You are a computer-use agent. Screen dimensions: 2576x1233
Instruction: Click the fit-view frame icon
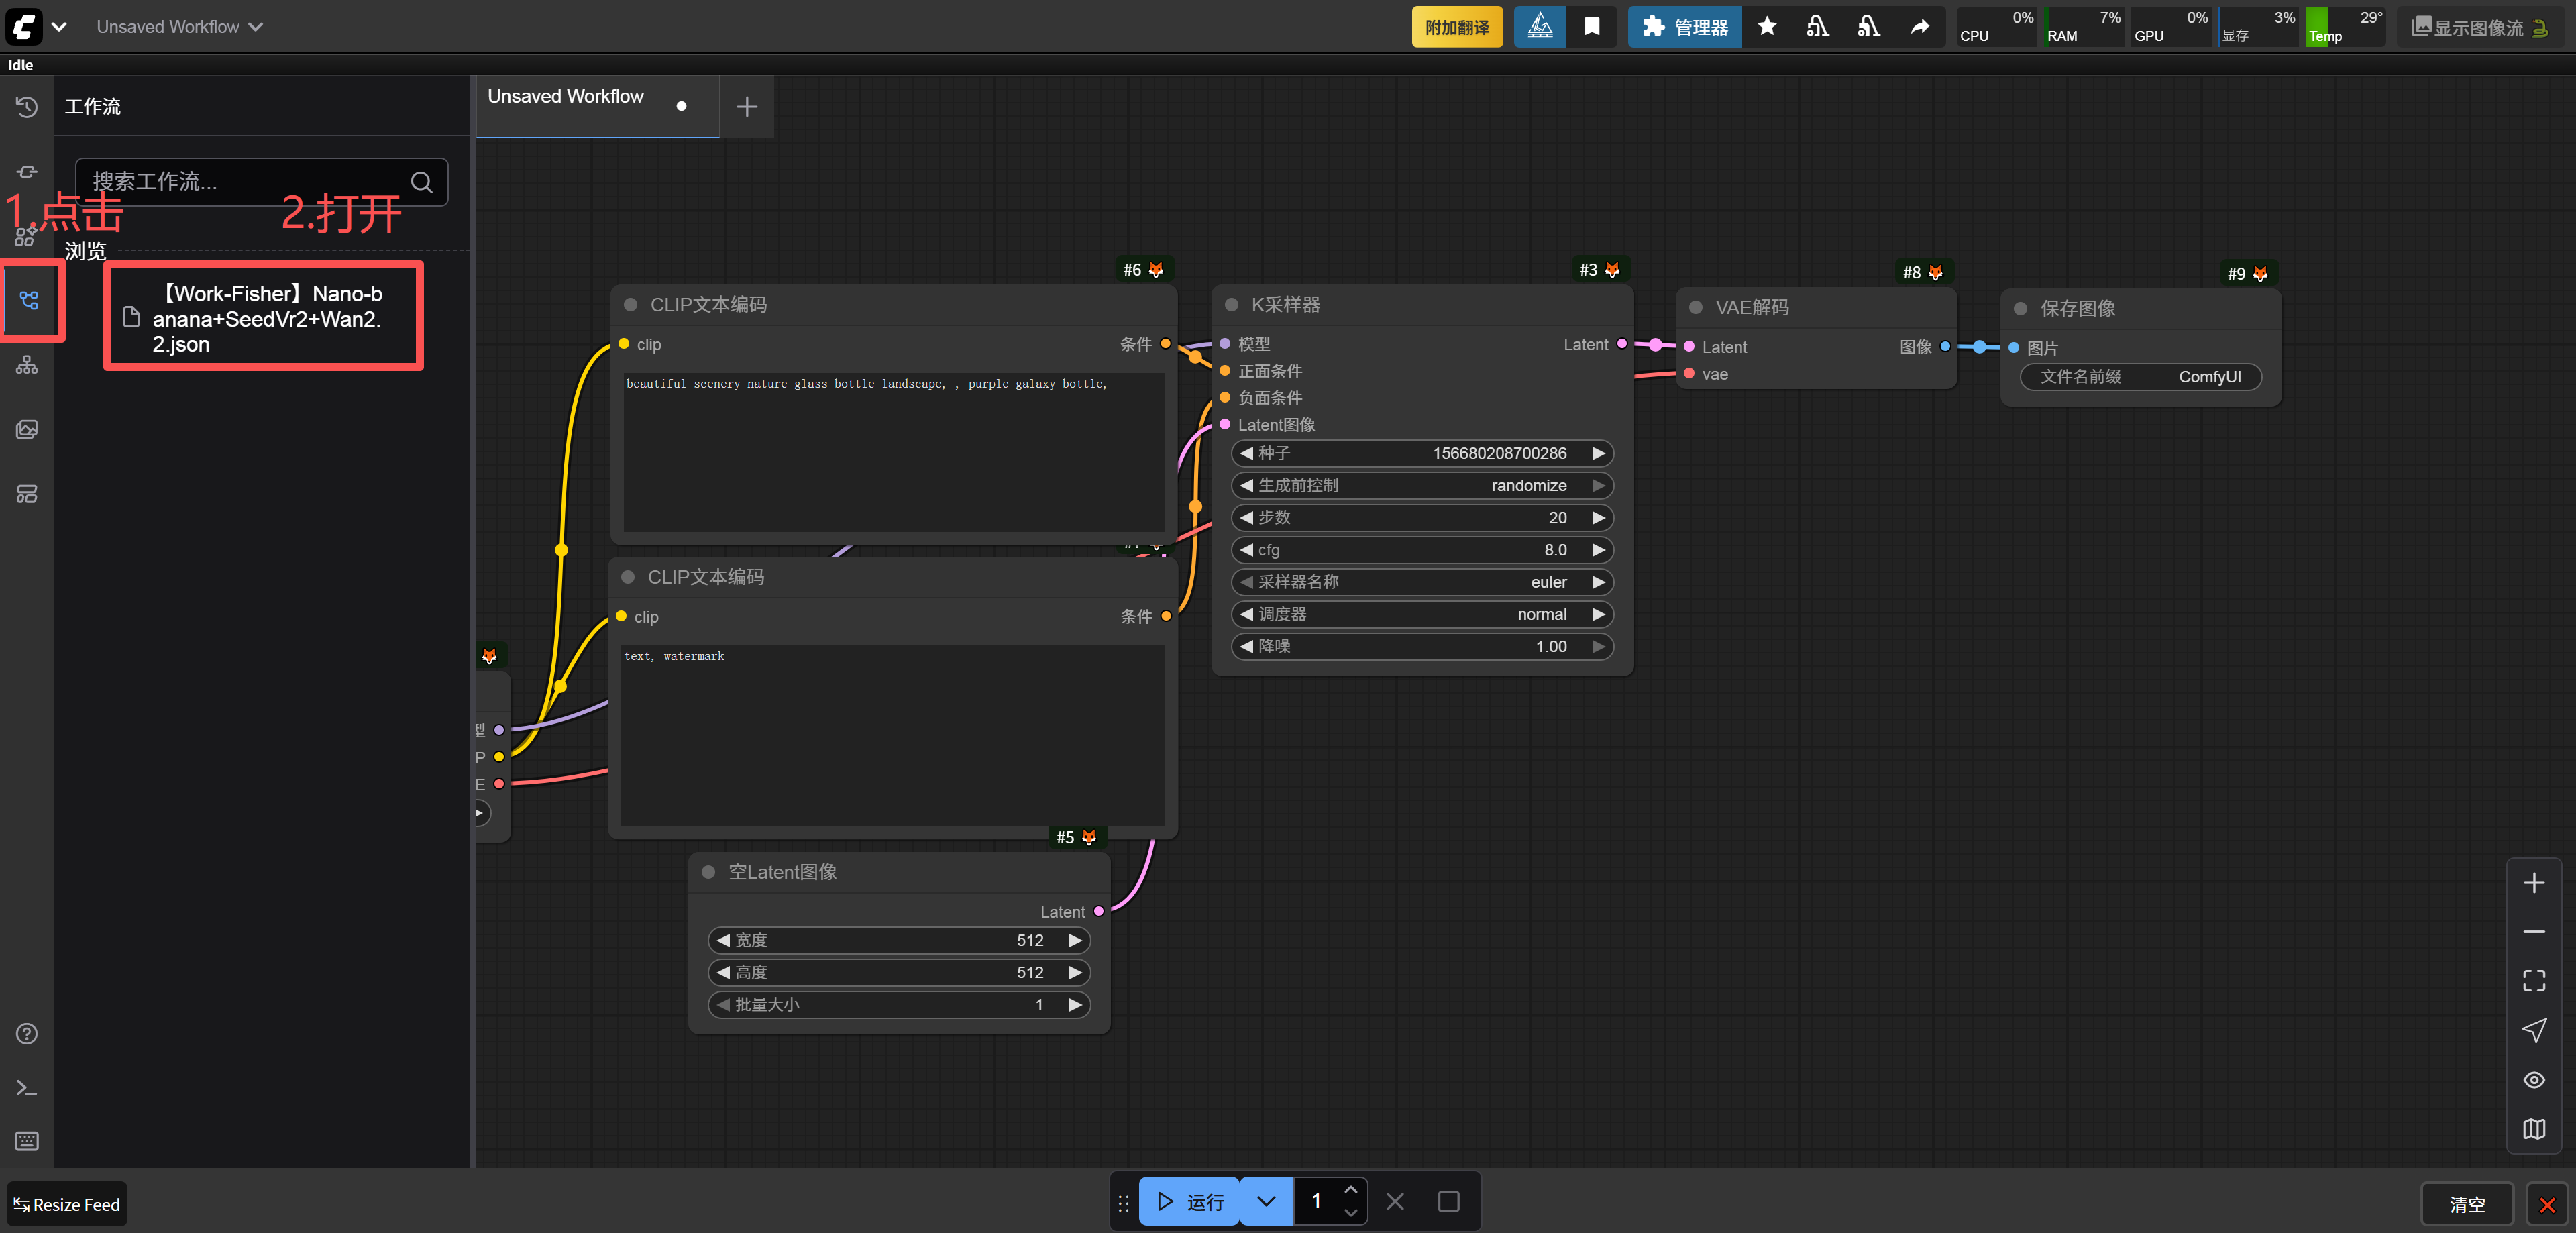pyautogui.click(x=2534, y=981)
